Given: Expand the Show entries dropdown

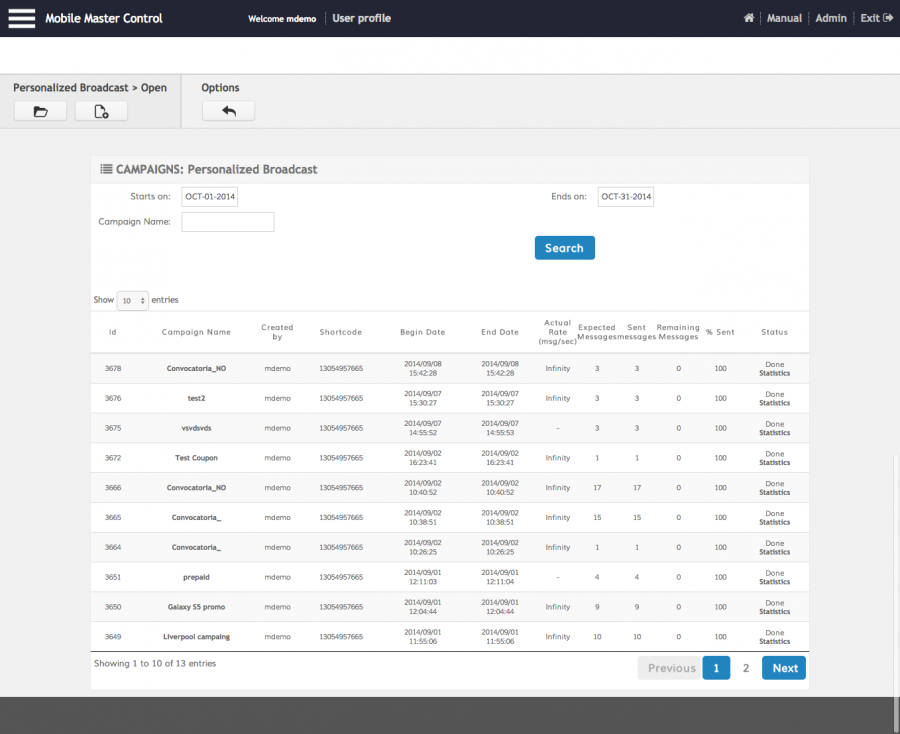Looking at the screenshot, I should [132, 300].
